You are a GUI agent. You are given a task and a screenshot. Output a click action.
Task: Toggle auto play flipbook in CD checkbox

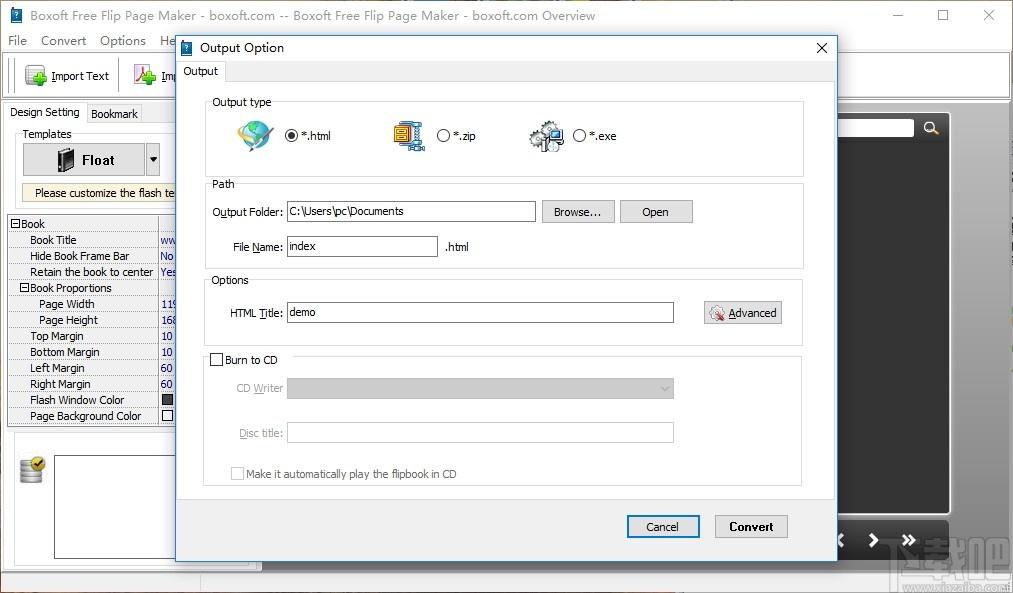tap(237, 473)
